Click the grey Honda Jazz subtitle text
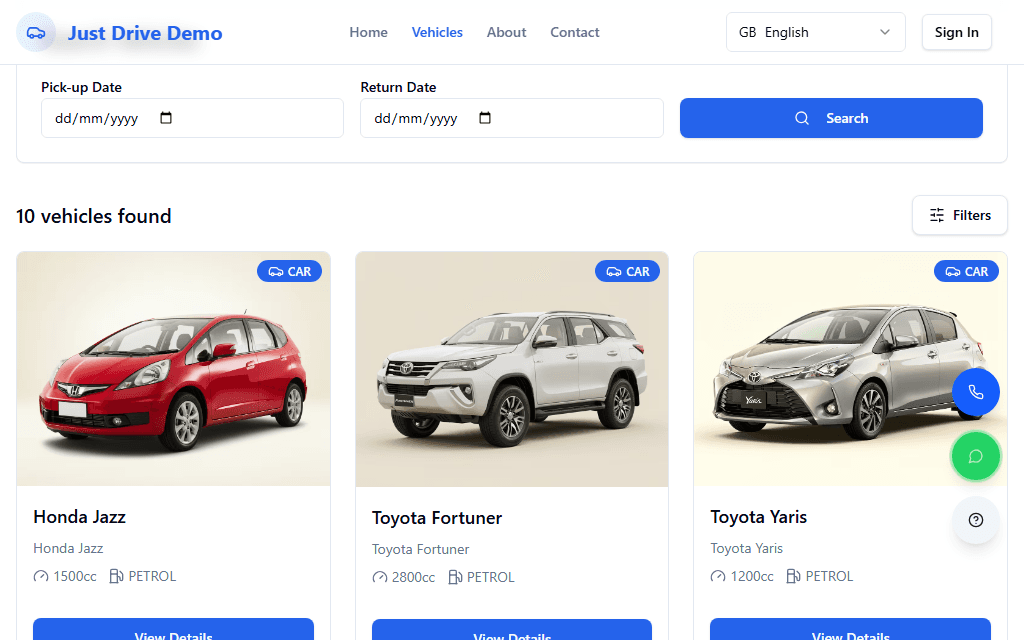The height and width of the screenshot is (640, 1024). (x=69, y=548)
